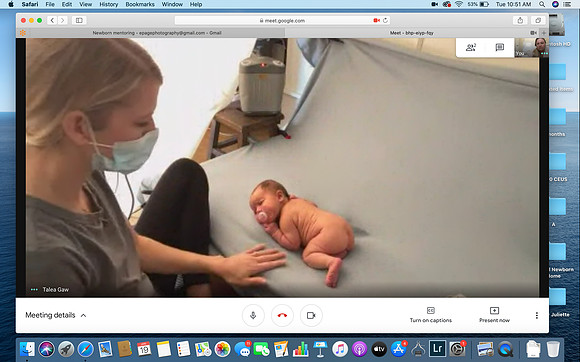This screenshot has width=580, height=362.
Task: Leave the call with red hang-up button
Action: point(282,315)
